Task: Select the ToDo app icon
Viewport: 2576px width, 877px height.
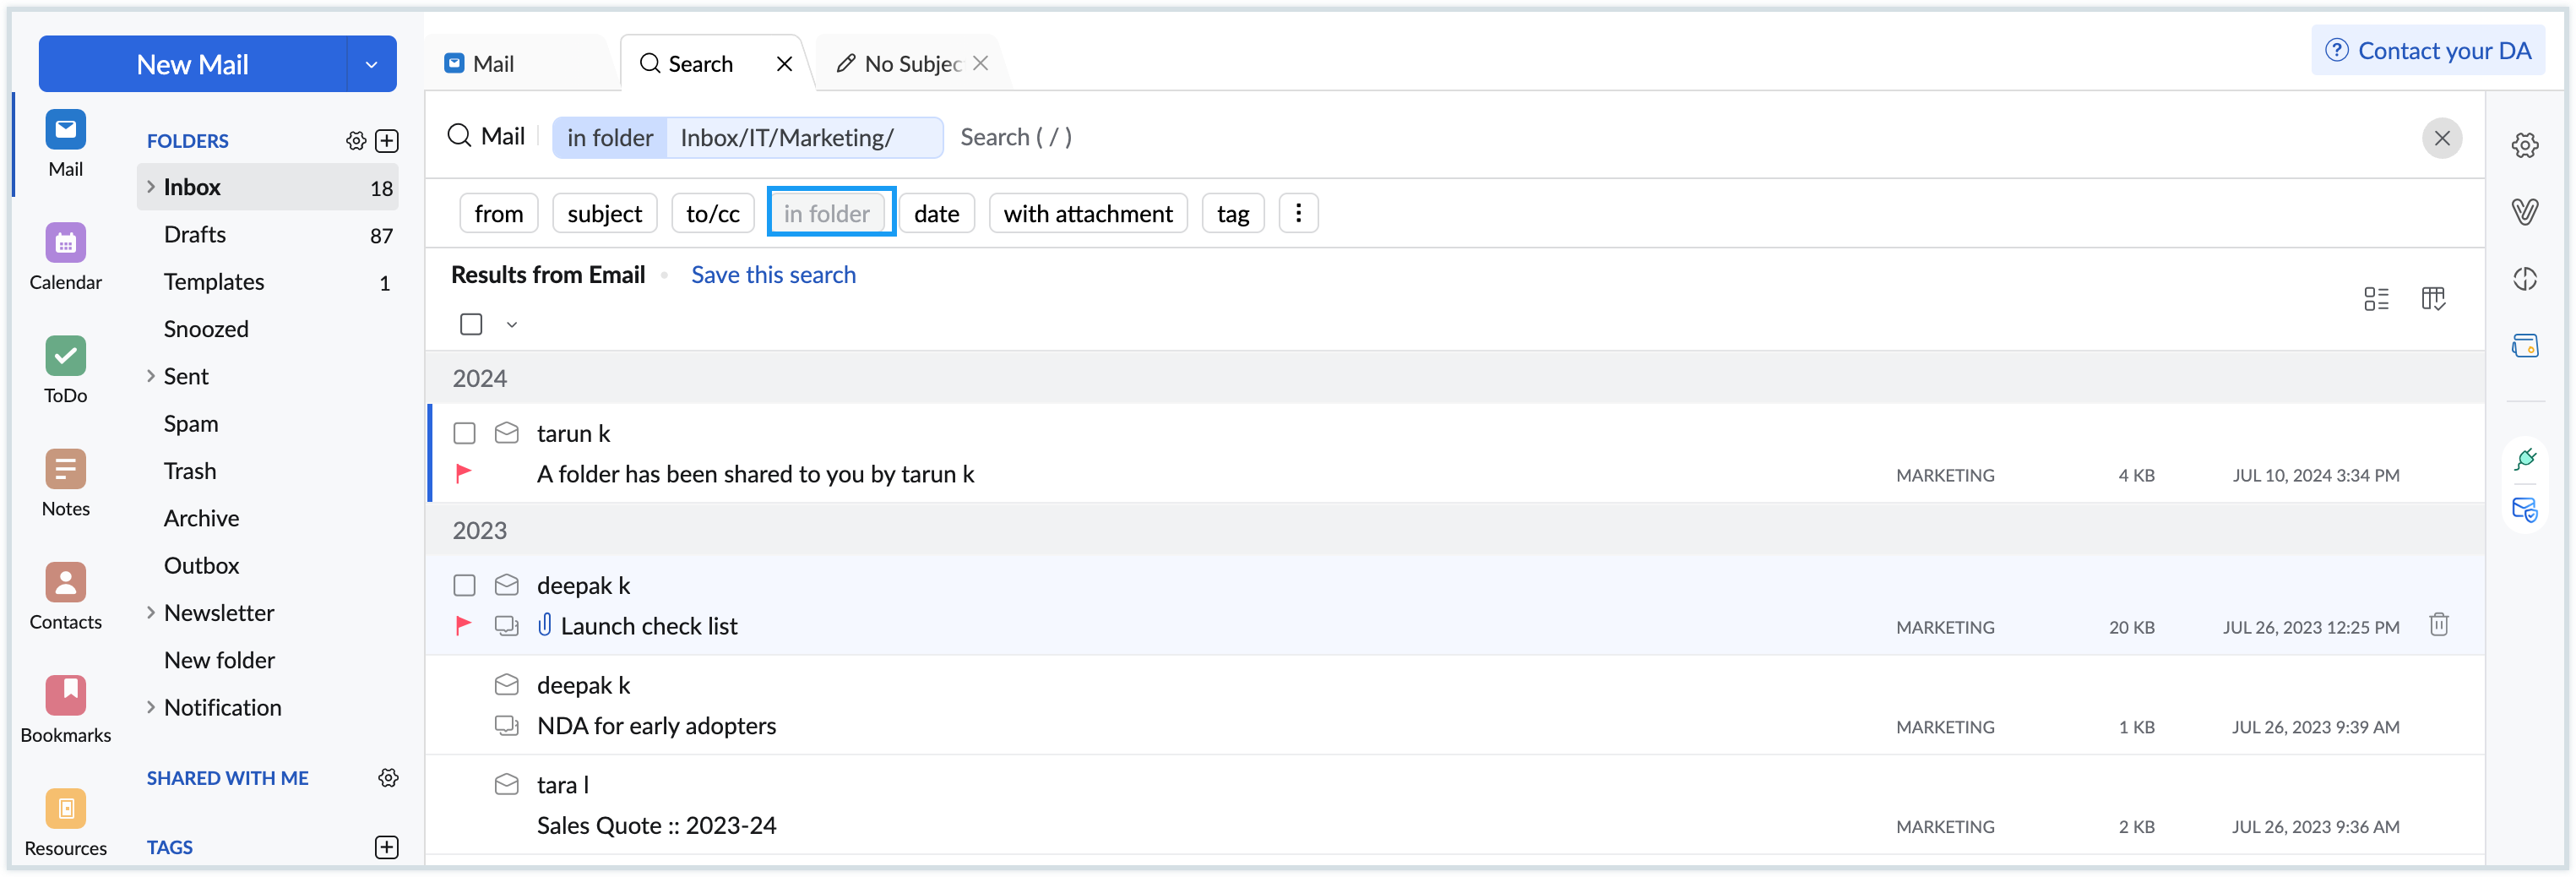Action: (64, 369)
